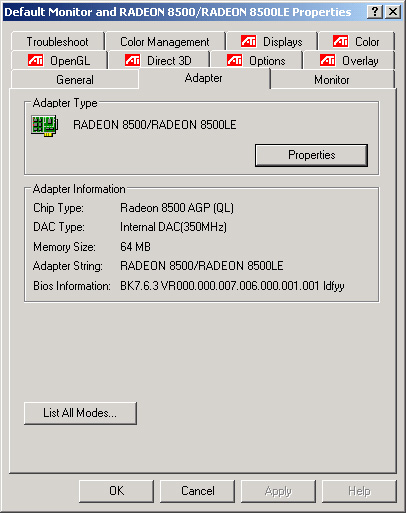Click the graphics card adapter icon
This screenshot has width=406, height=513.
click(x=45, y=126)
